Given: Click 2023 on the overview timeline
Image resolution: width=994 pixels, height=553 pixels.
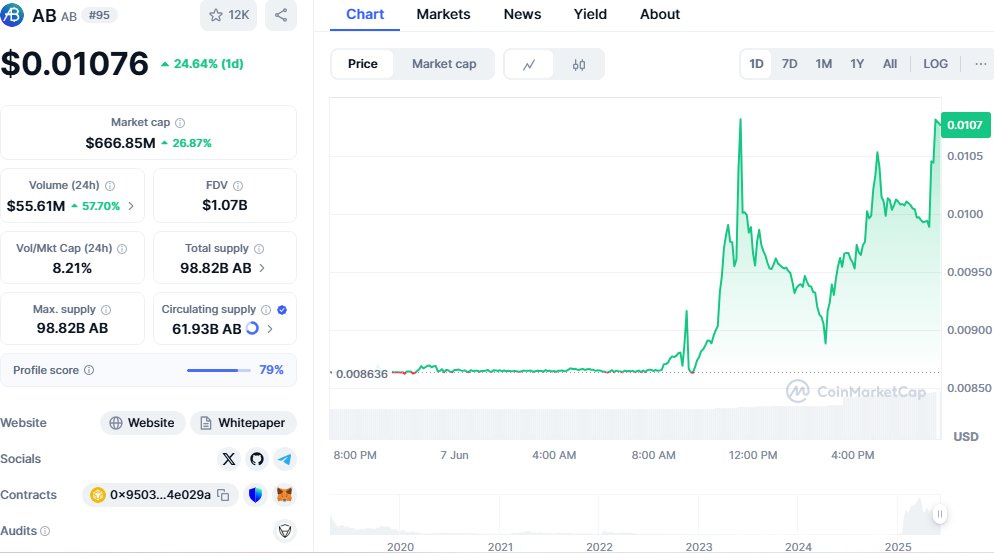Looking at the screenshot, I should pyautogui.click(x=699, y=546).
